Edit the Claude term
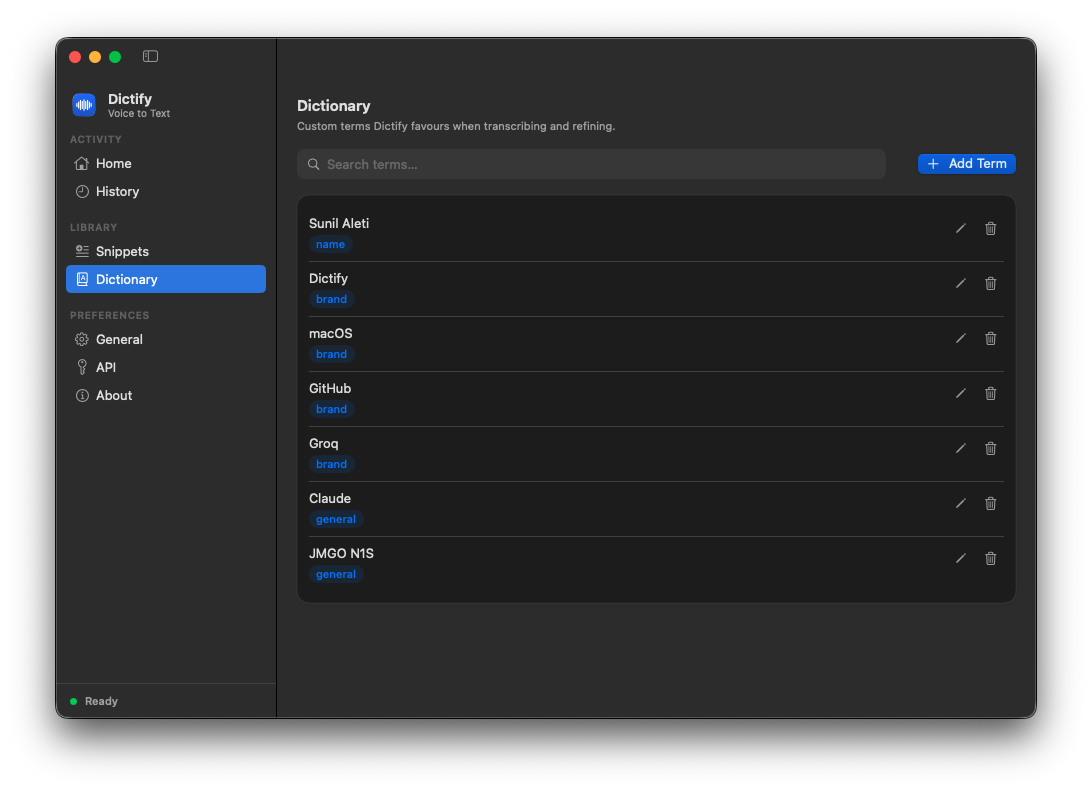1092x792 pixels. coord(960,504)
